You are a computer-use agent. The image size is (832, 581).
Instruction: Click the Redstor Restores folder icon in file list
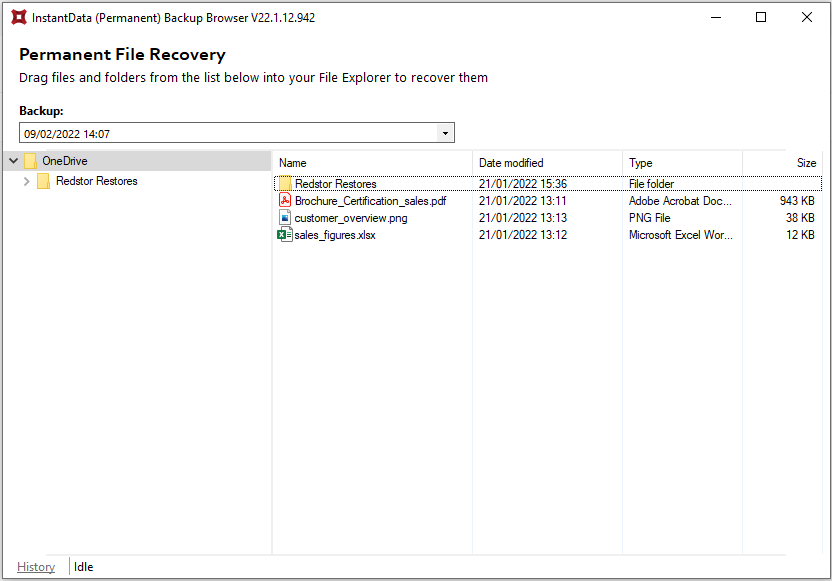pos(285,184)
